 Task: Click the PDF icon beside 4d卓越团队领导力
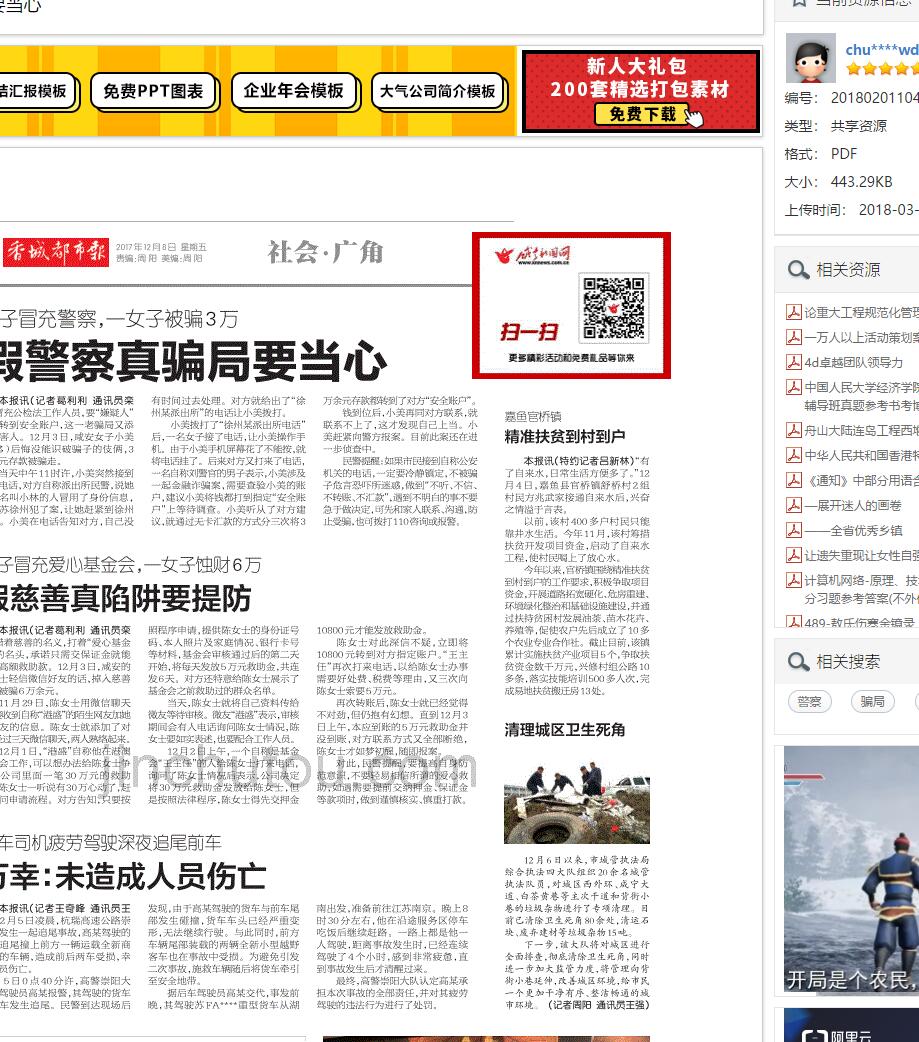click(794, 362)
